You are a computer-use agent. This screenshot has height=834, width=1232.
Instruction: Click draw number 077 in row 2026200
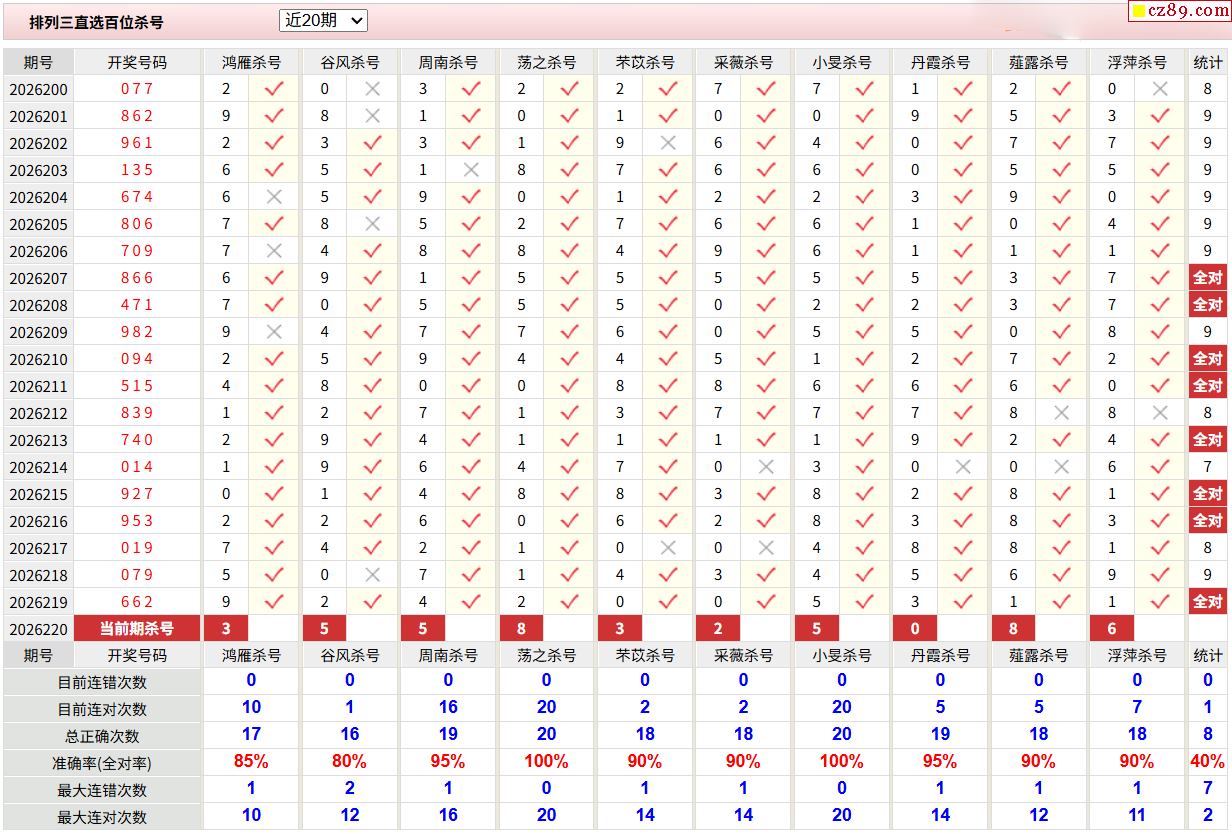click(137, 89)
